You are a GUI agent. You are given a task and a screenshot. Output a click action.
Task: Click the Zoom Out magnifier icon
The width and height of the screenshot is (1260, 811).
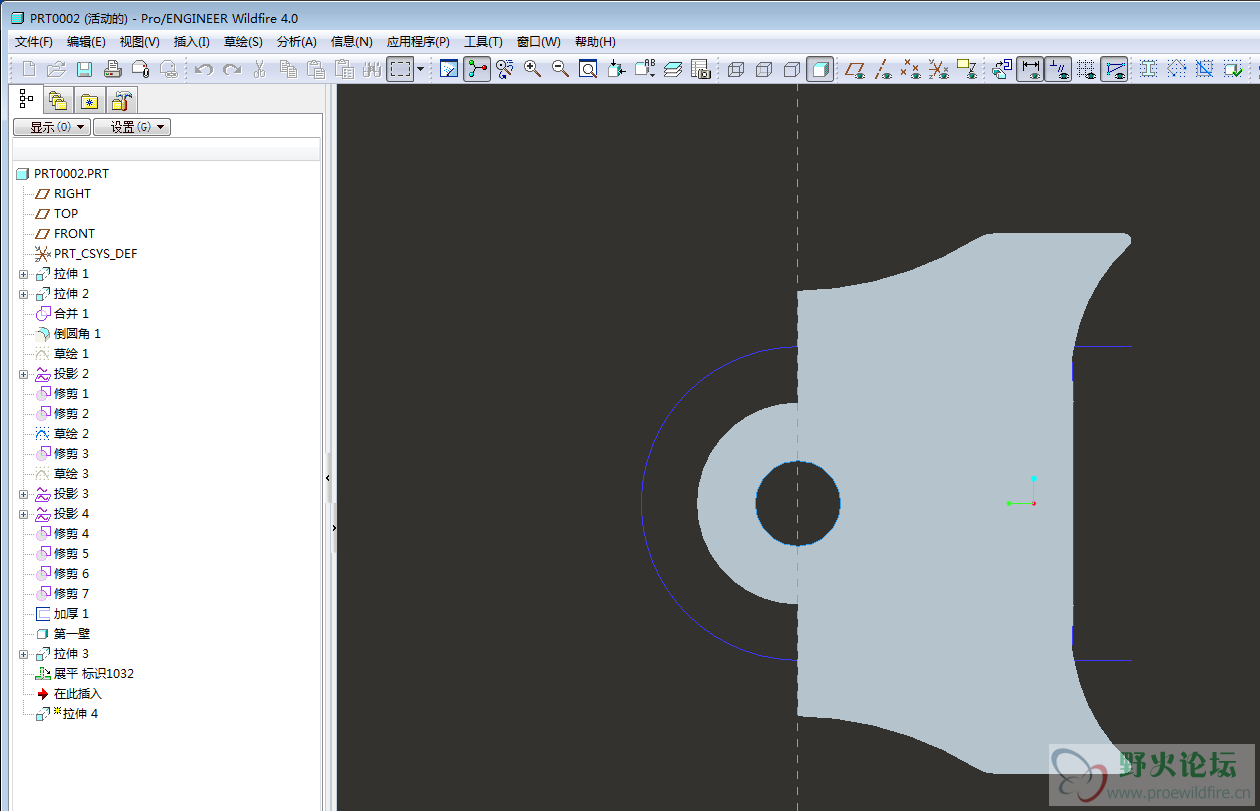(561, 69)
